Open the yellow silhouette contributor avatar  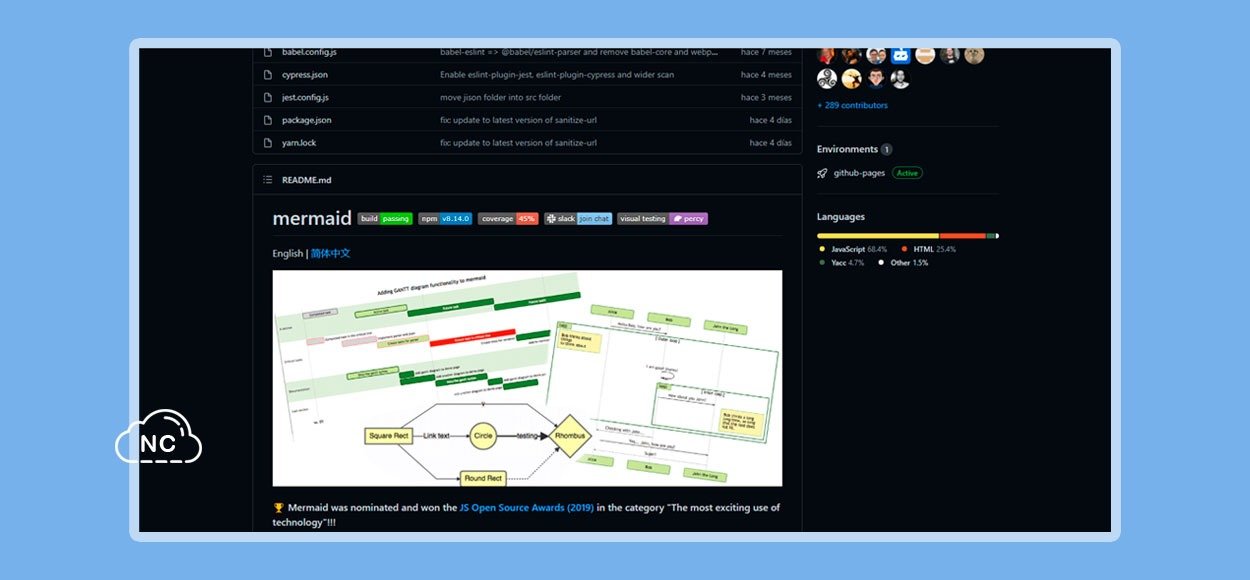pyautogui.click(x=851, y=79)
